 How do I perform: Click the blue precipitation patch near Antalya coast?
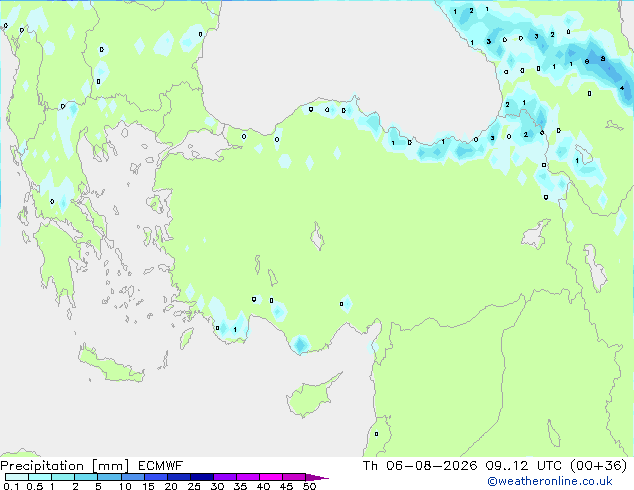[300, 344]
